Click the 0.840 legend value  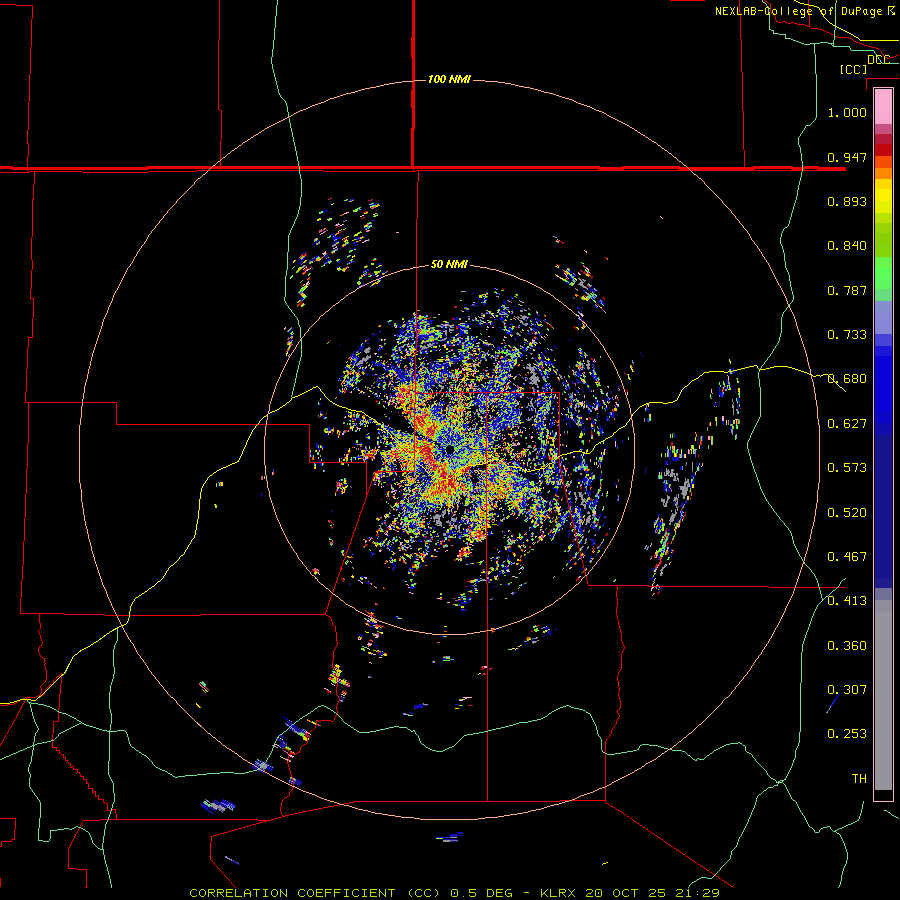(847, 246)
